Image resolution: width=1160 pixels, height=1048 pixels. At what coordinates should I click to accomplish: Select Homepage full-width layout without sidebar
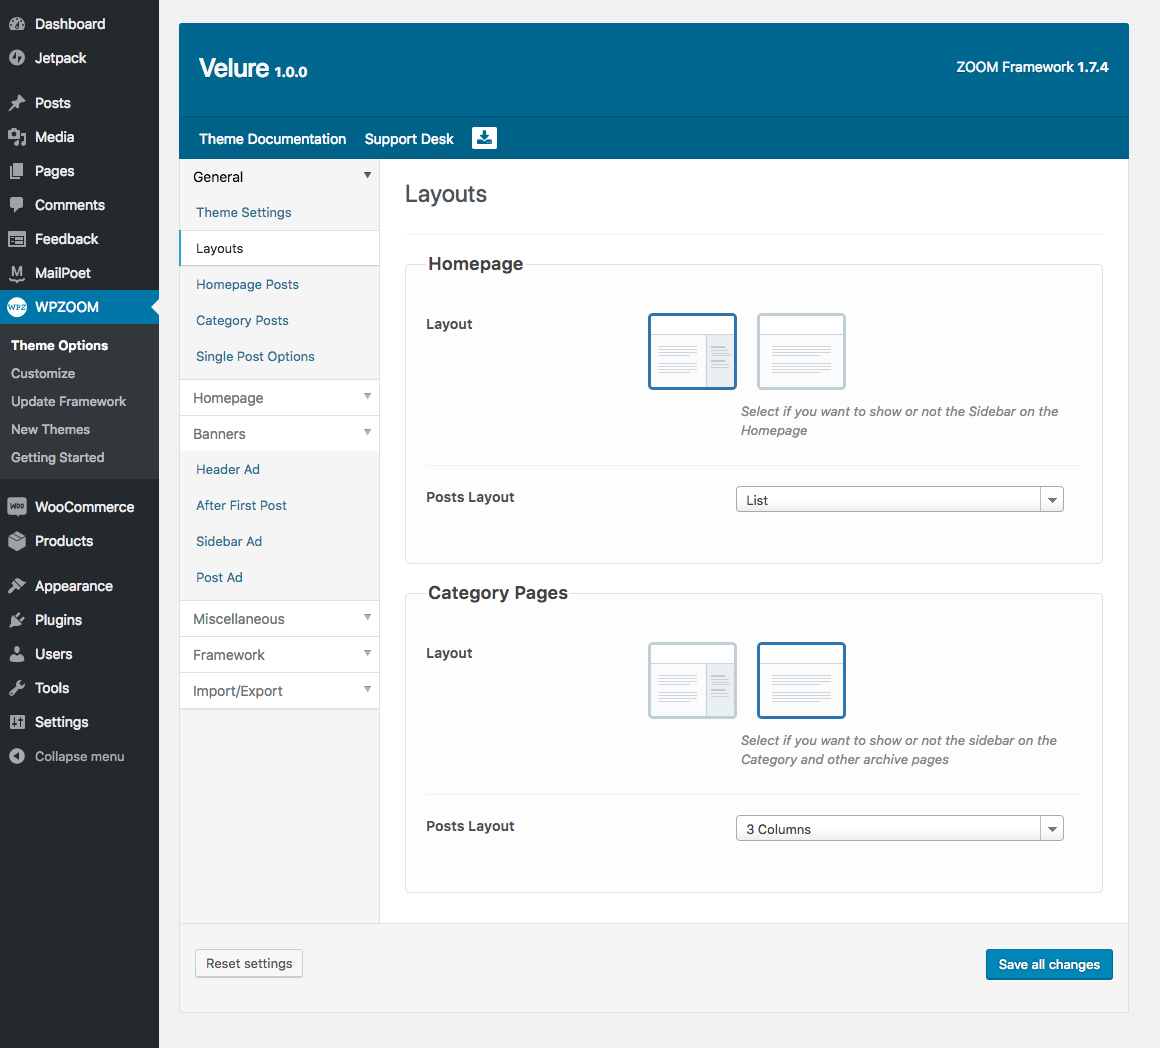coord(801,351)
